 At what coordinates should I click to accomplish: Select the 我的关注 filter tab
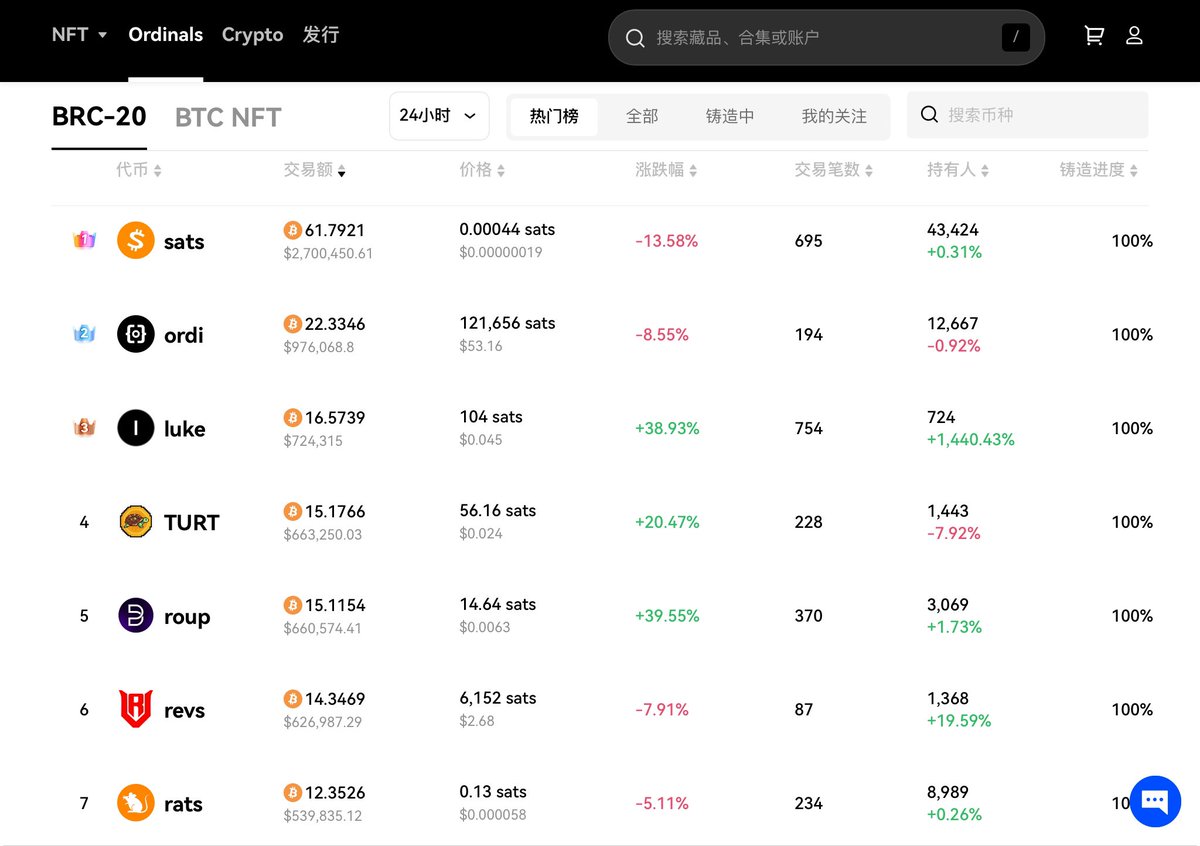[x=834, y=116]
